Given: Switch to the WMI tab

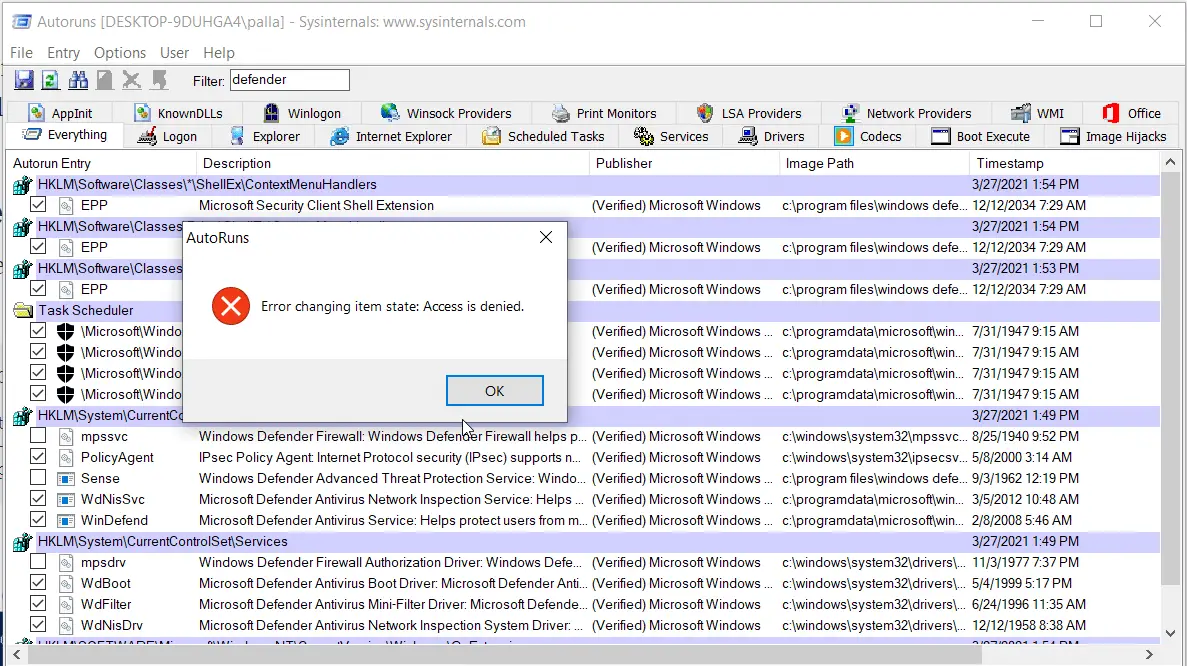Looking at the screenshot, I should (x=1038, y=113).
